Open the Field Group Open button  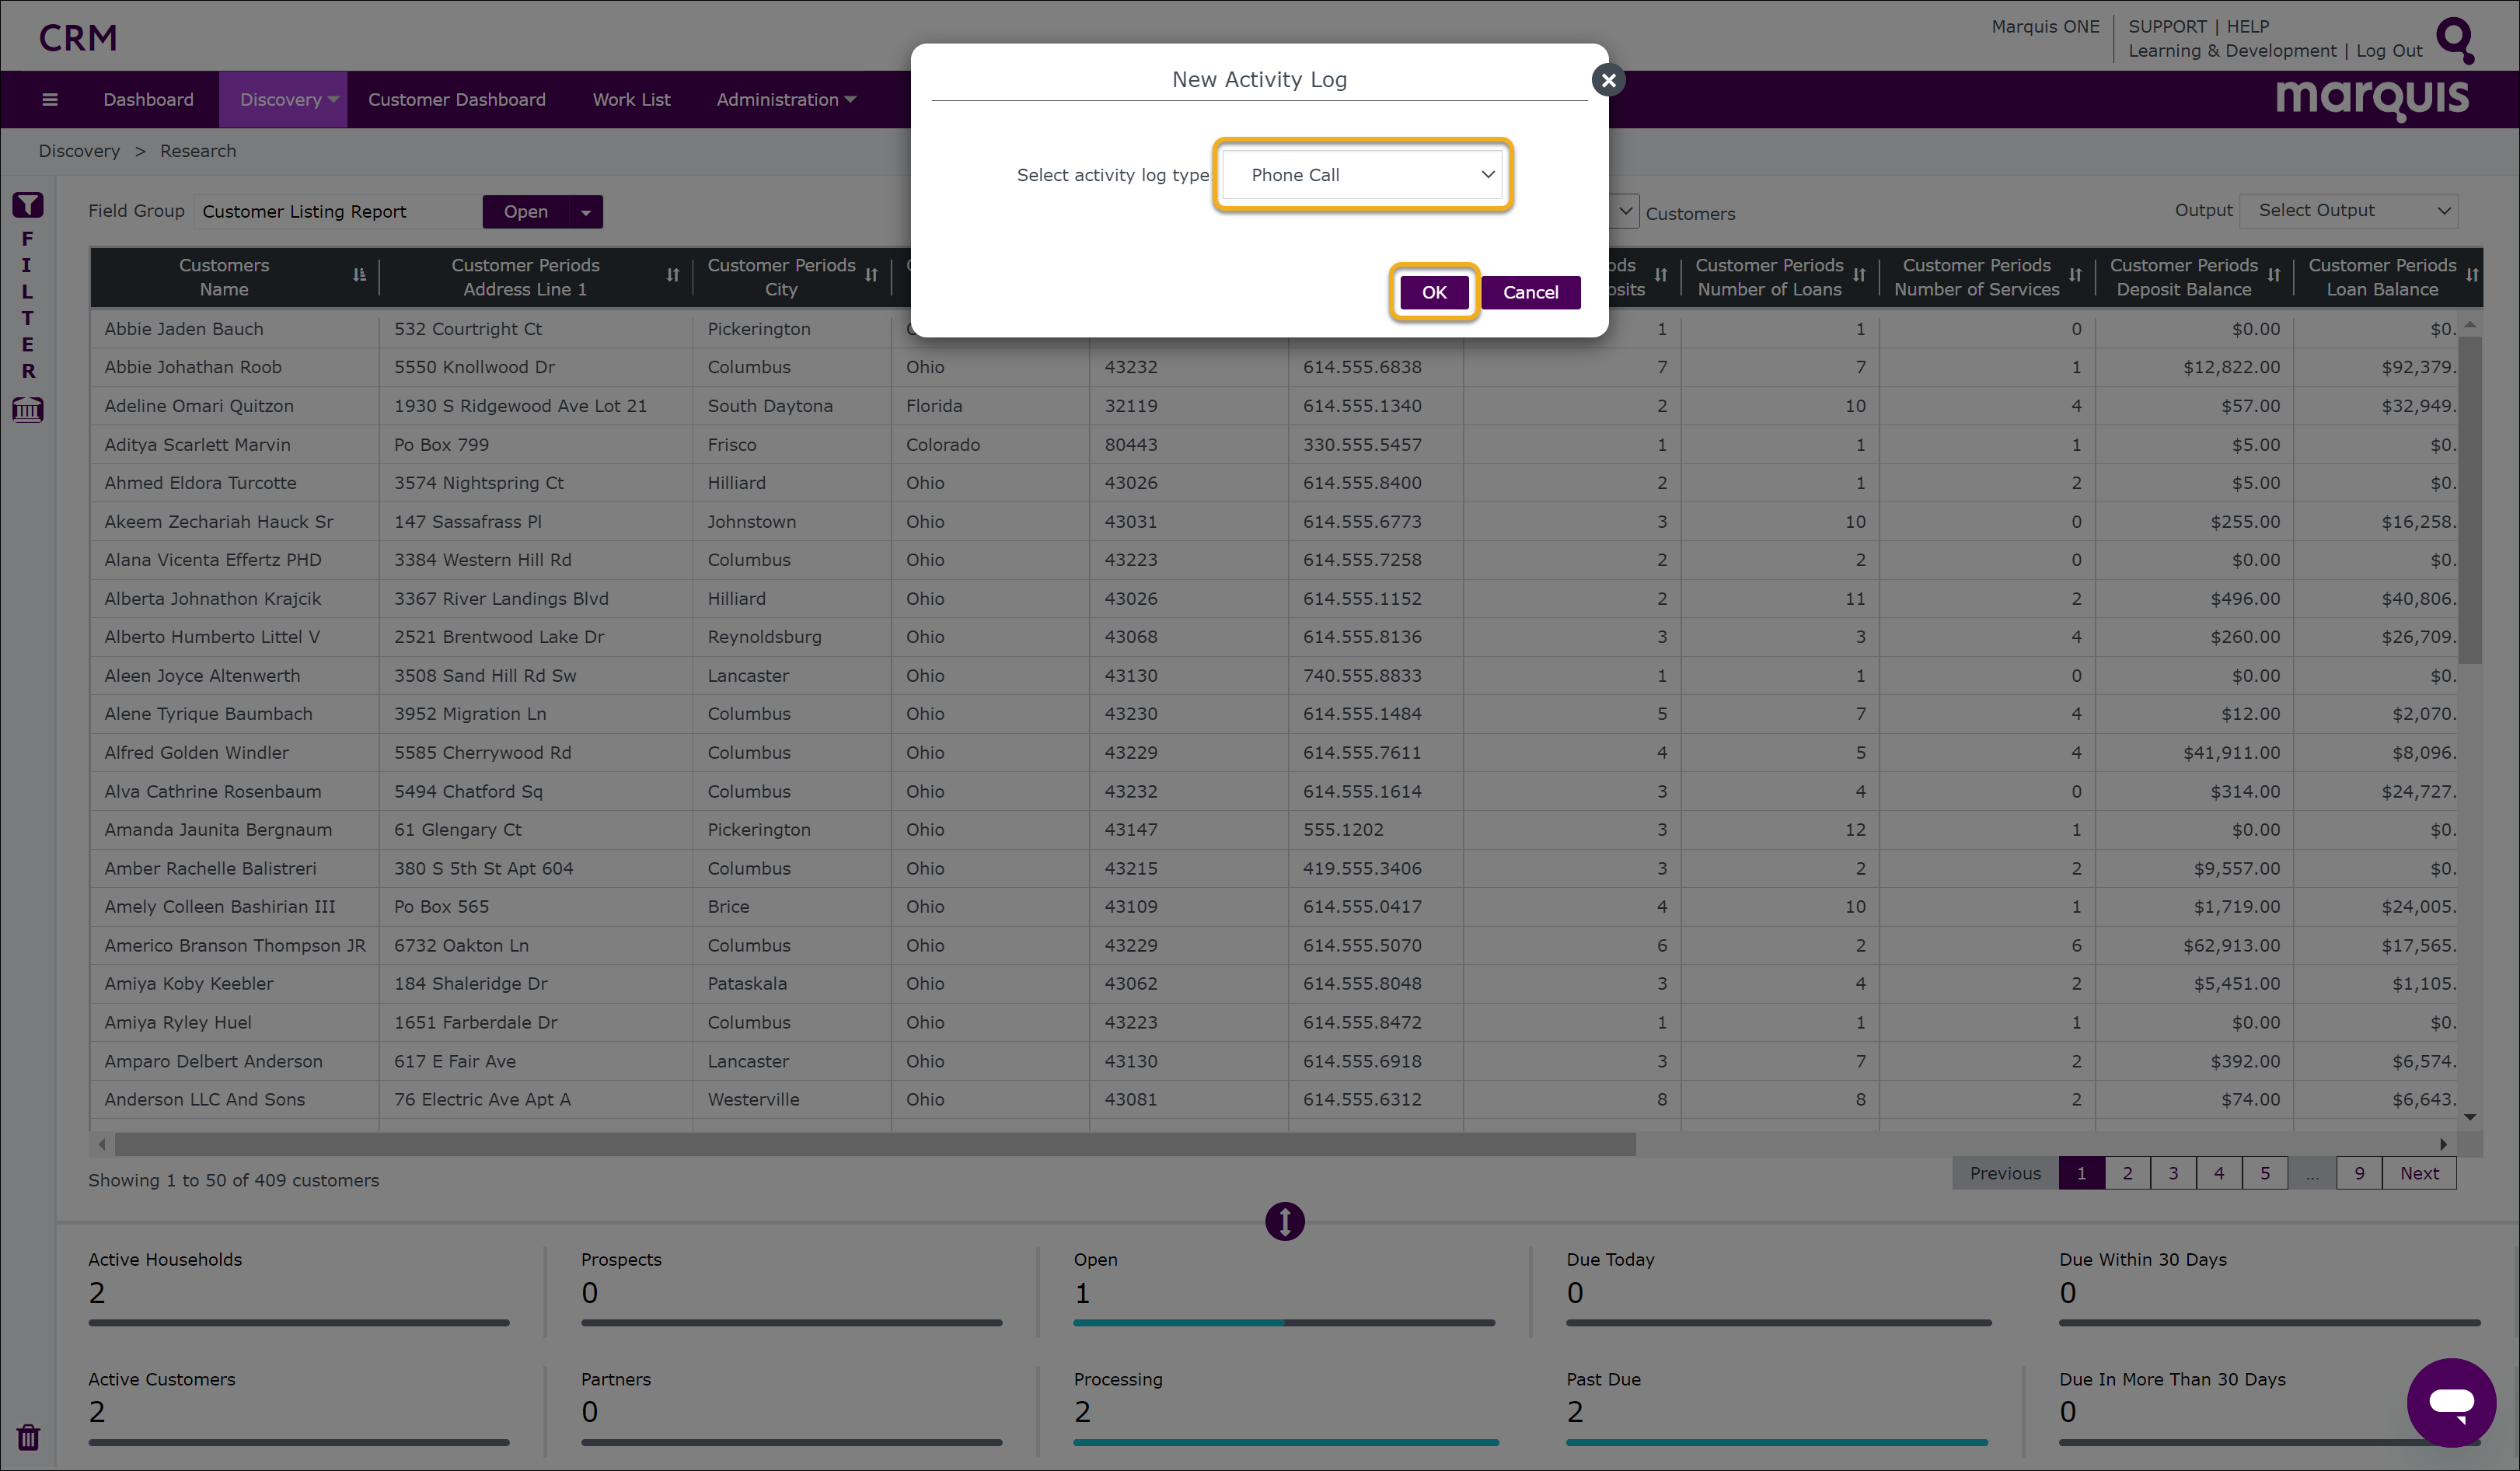point(526,211)
